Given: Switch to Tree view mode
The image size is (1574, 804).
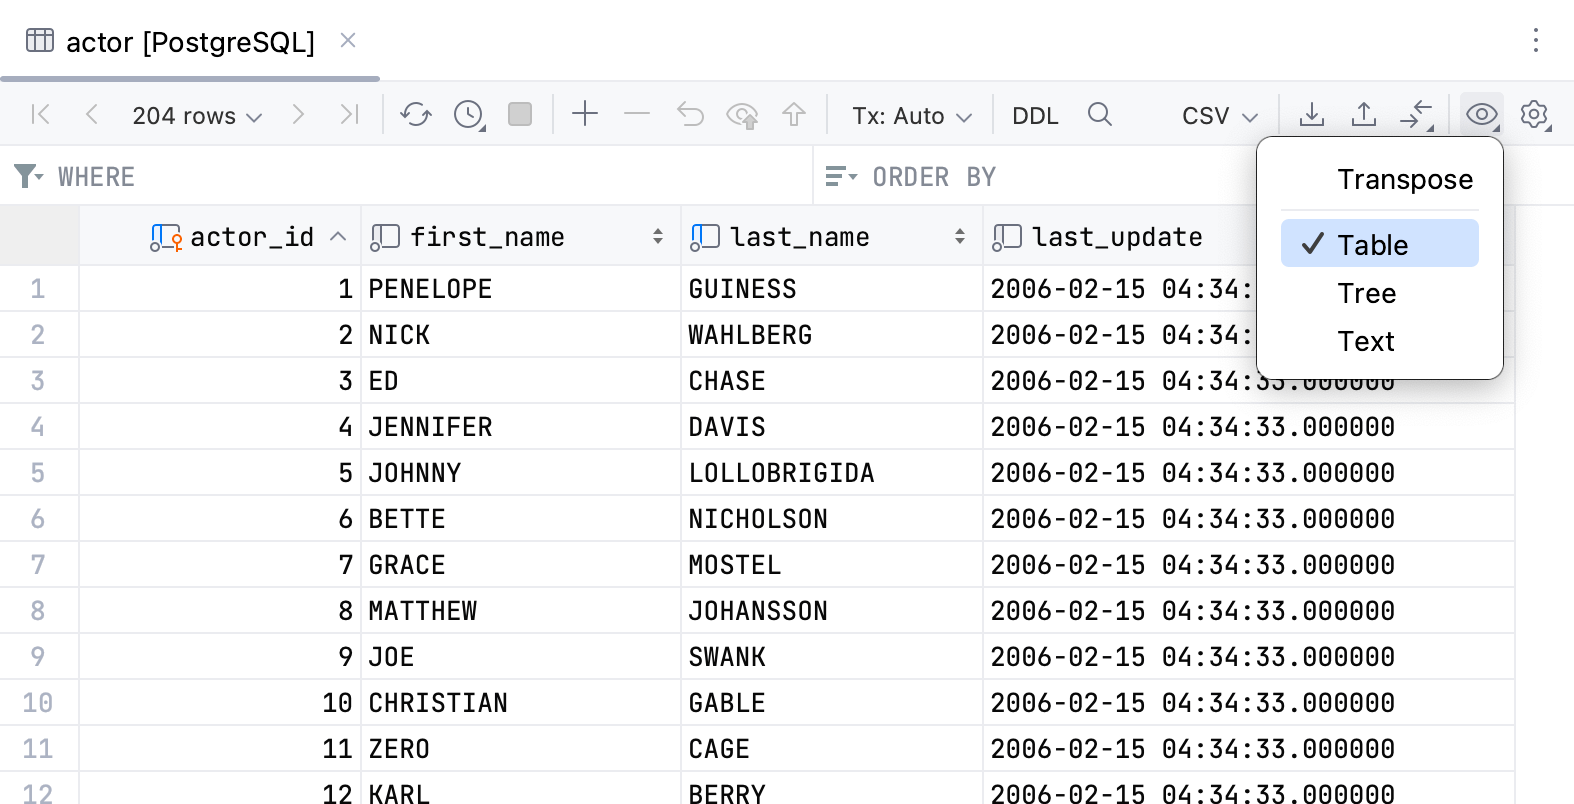Looking at the screenshot, I should [1366, 293].
